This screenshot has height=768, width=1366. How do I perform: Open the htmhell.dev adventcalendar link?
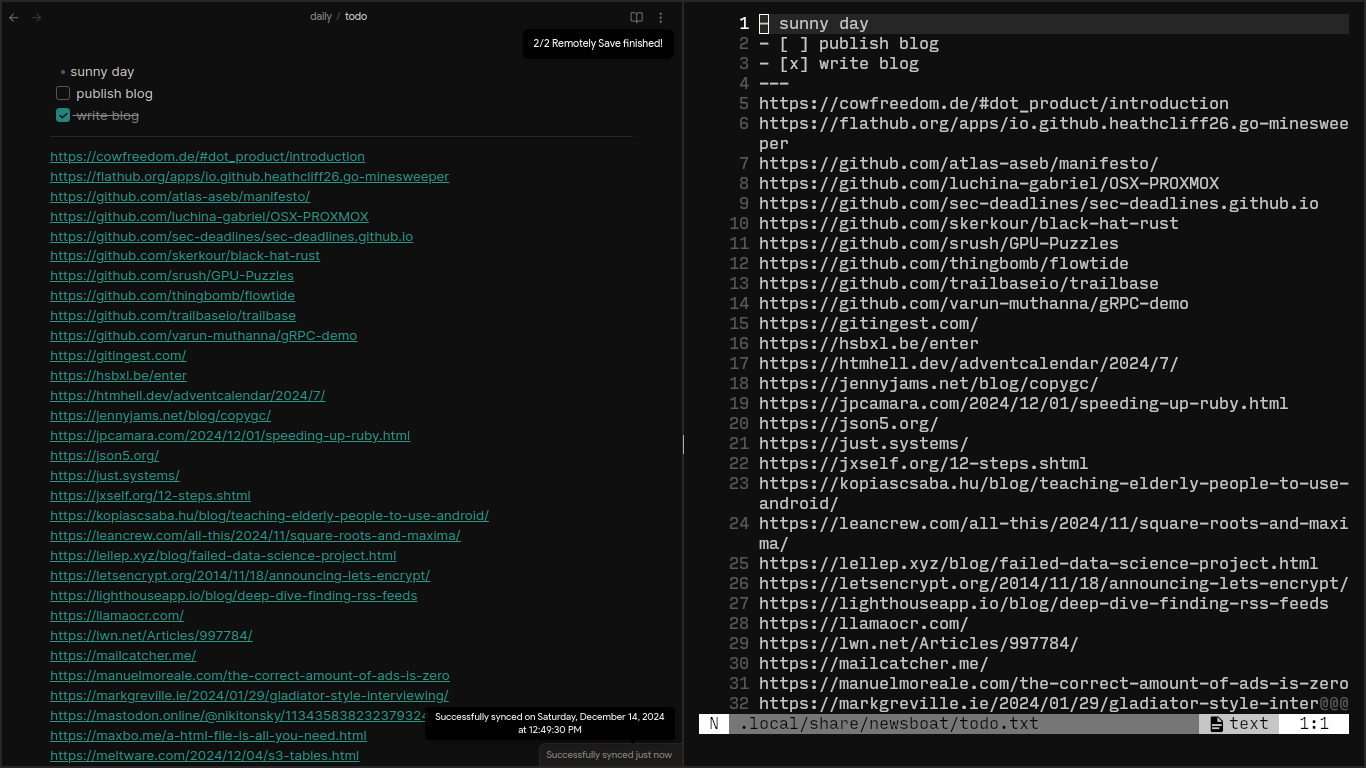pos(187,395)
